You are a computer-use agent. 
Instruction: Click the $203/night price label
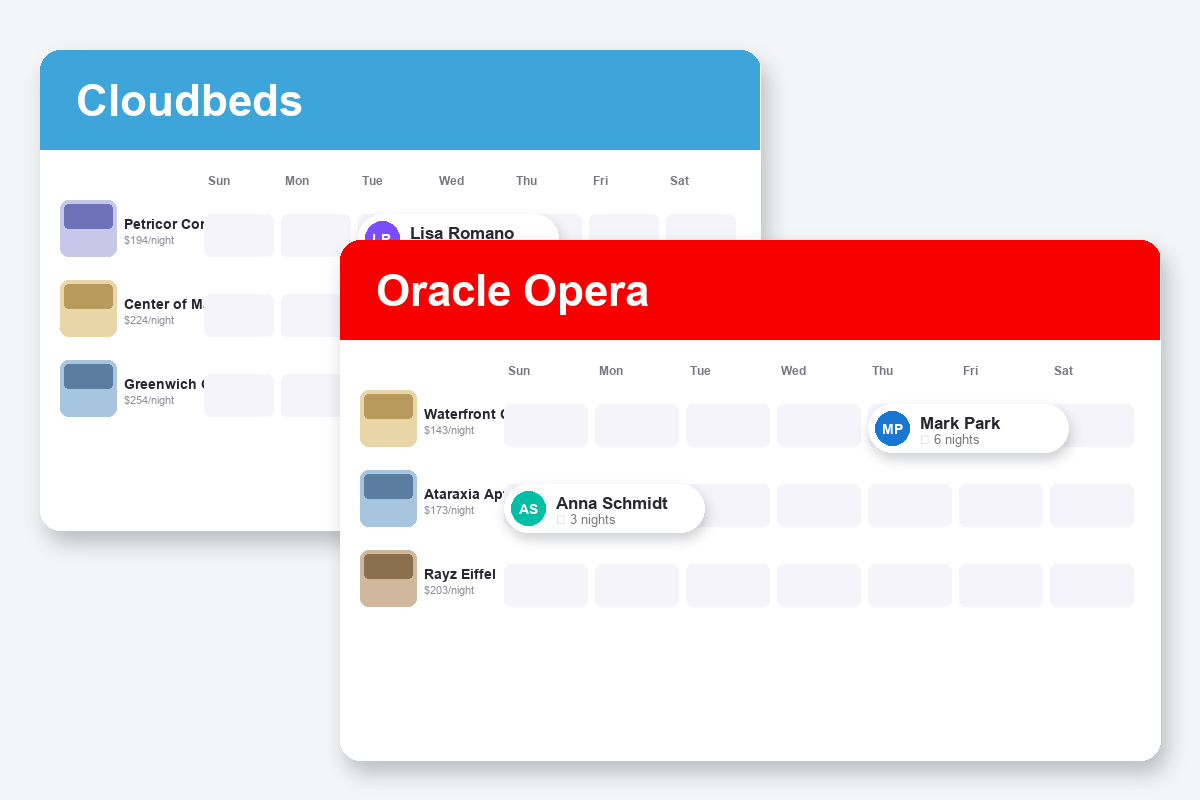(449, 590)
